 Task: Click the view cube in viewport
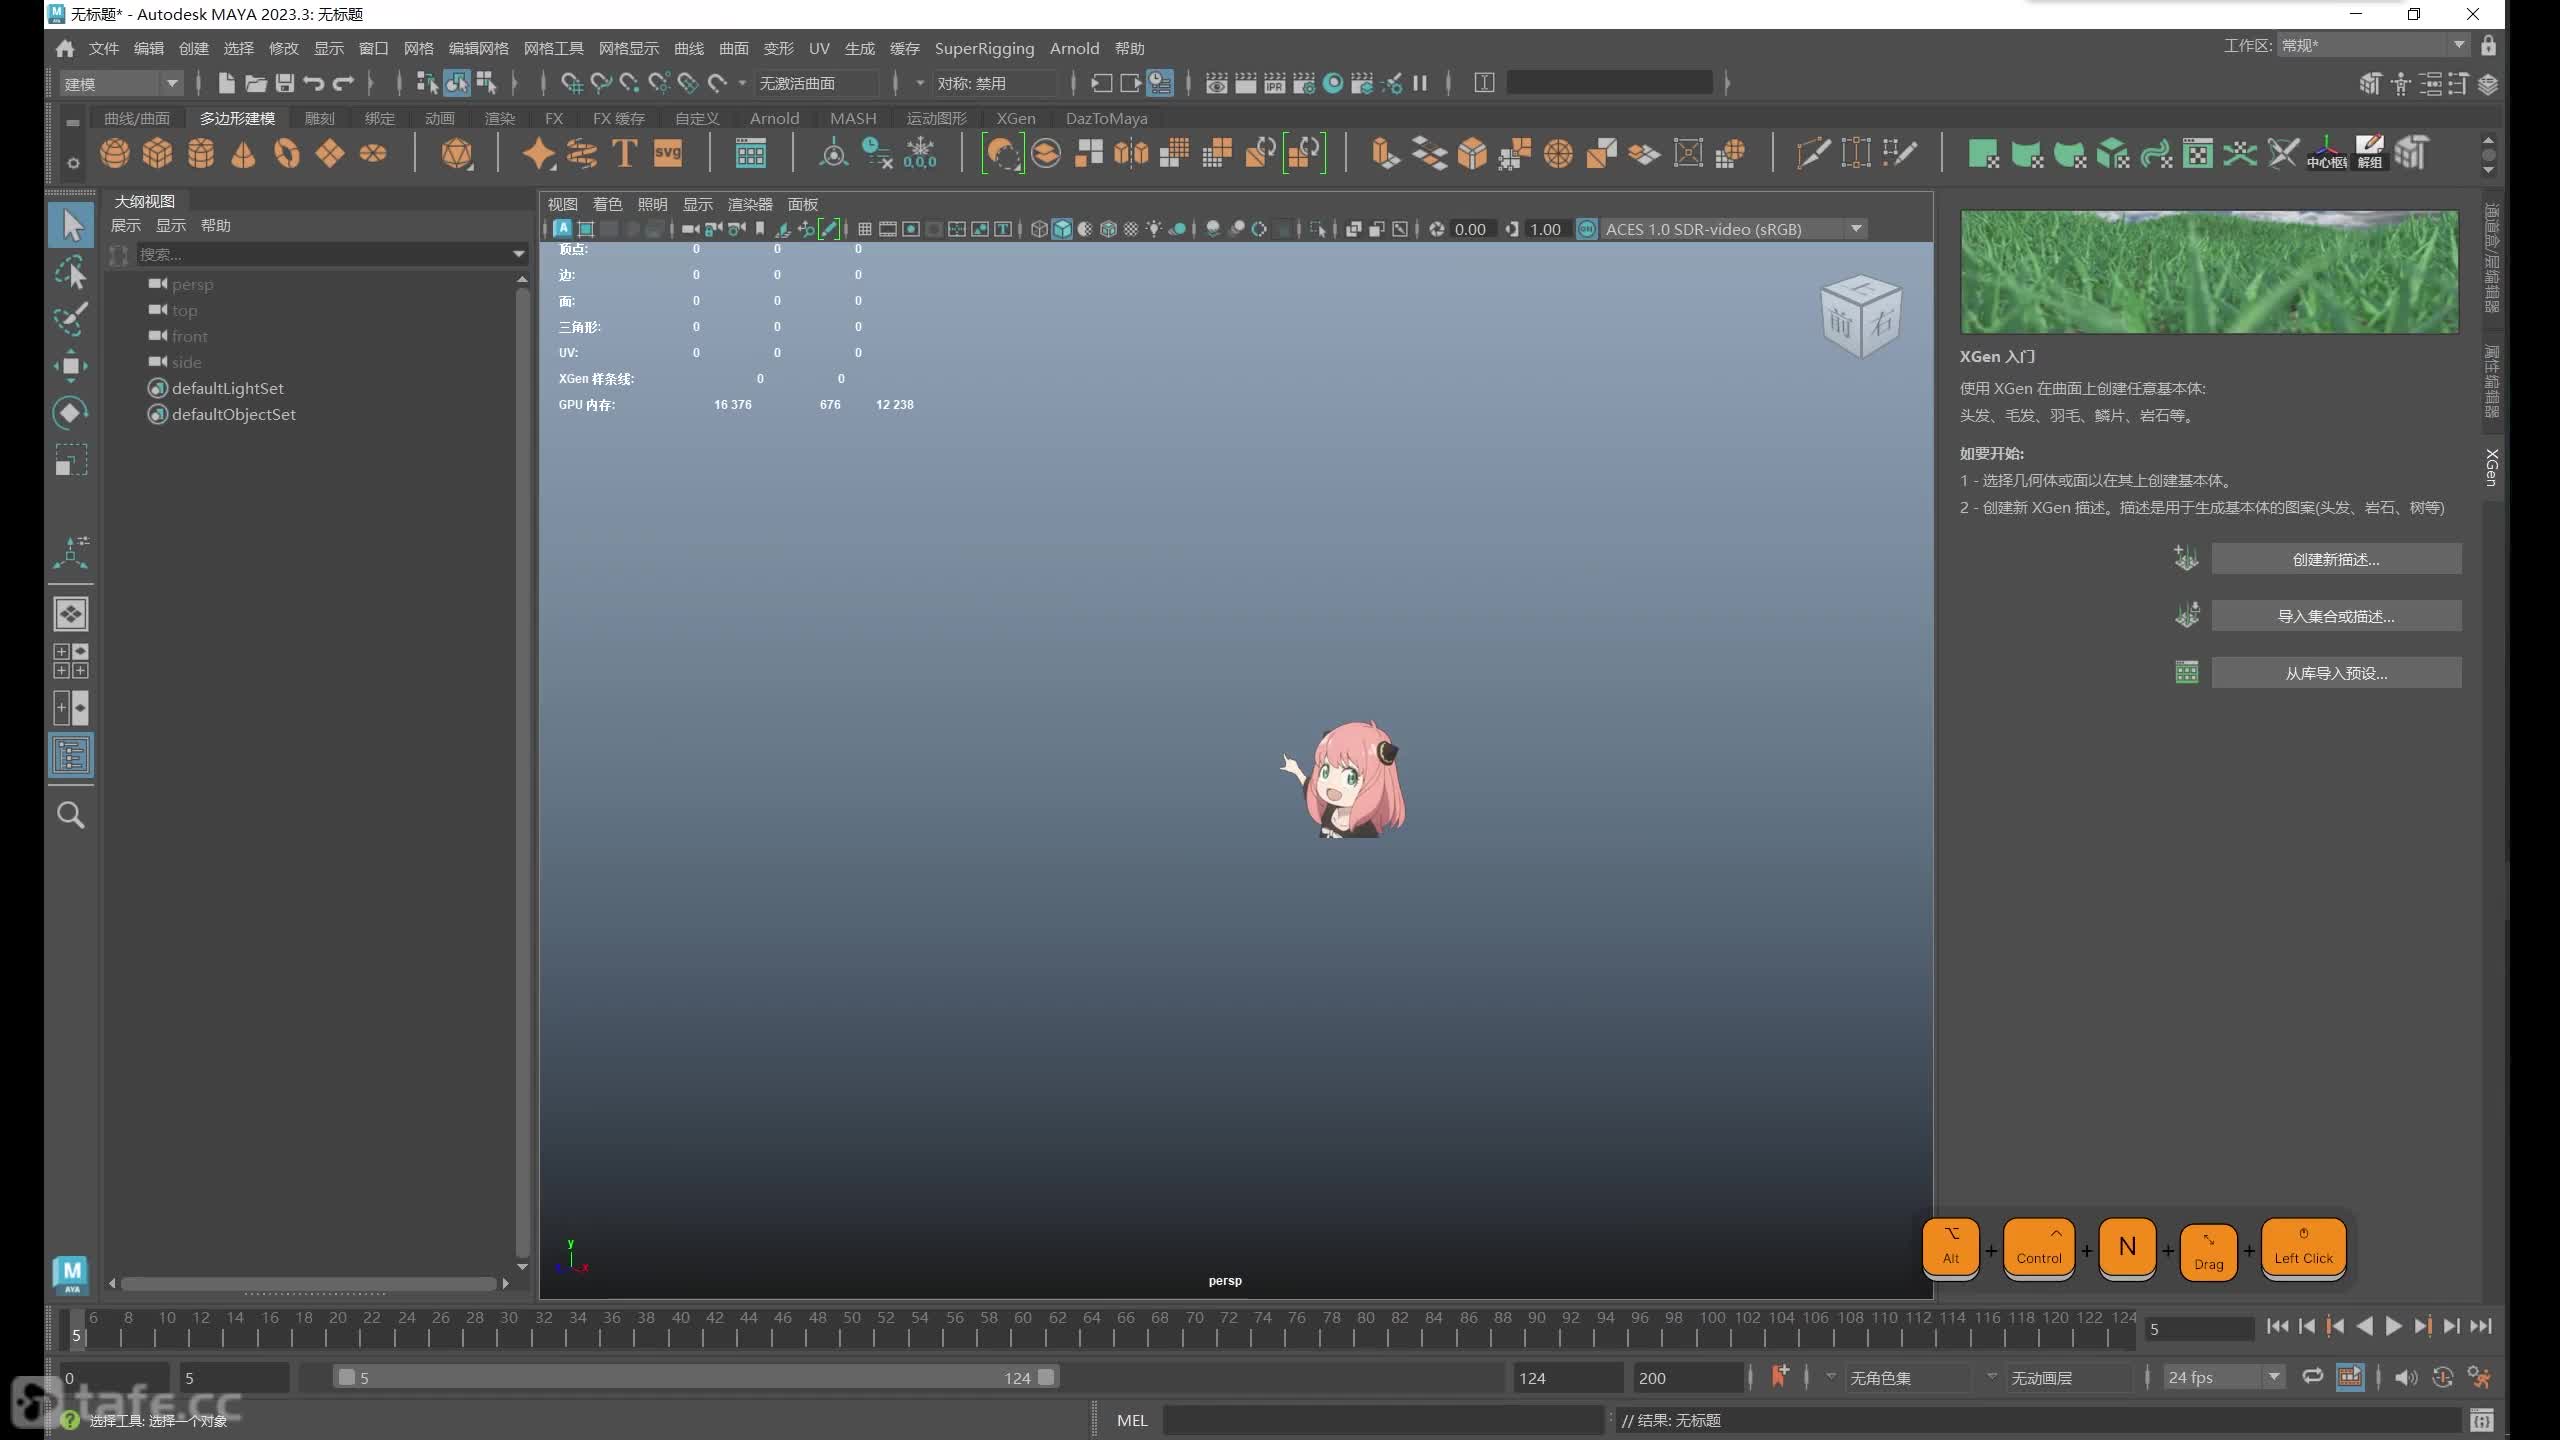[1860, 317]
